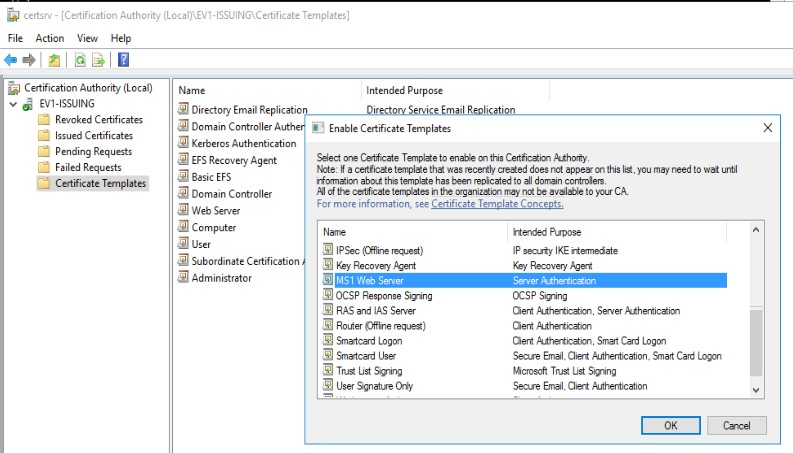Select the Router (Offline request) row
Image resolution: width=793 pixels, height=453 pixels.
[x=525, y=326]
